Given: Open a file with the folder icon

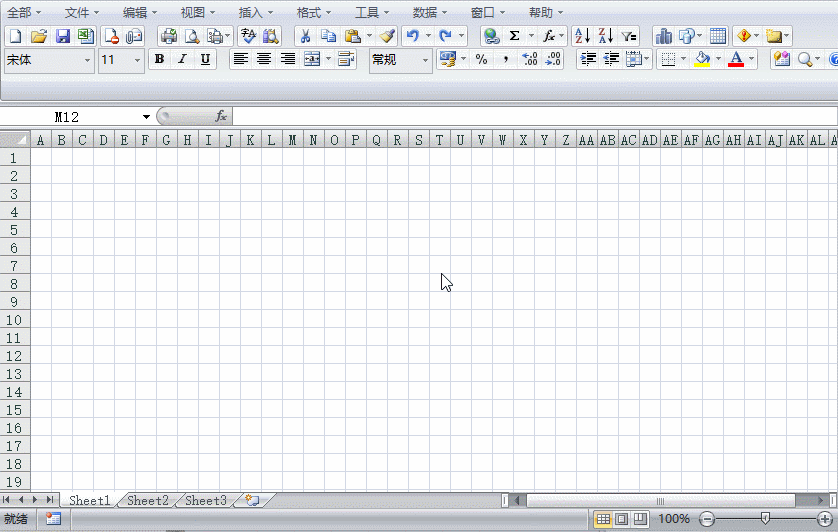Looking at the screenshot, I should tap(38, 36).
